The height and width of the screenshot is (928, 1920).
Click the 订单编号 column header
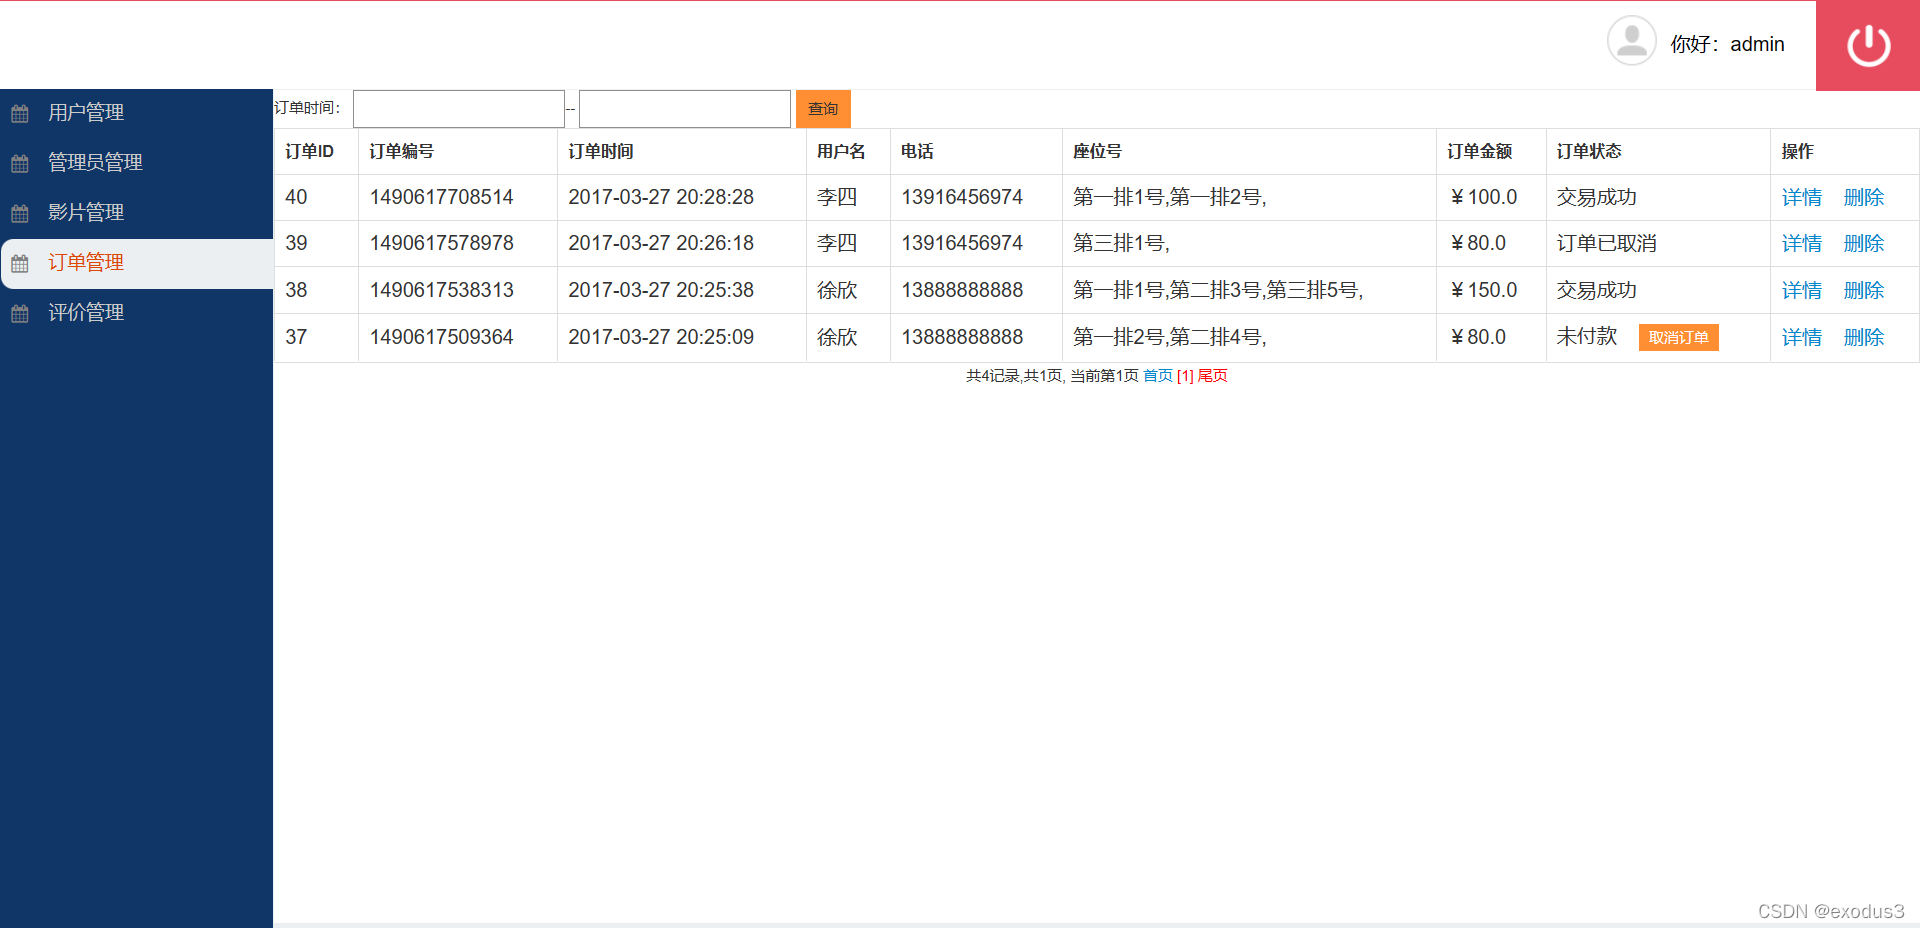[x=401, y=152]
